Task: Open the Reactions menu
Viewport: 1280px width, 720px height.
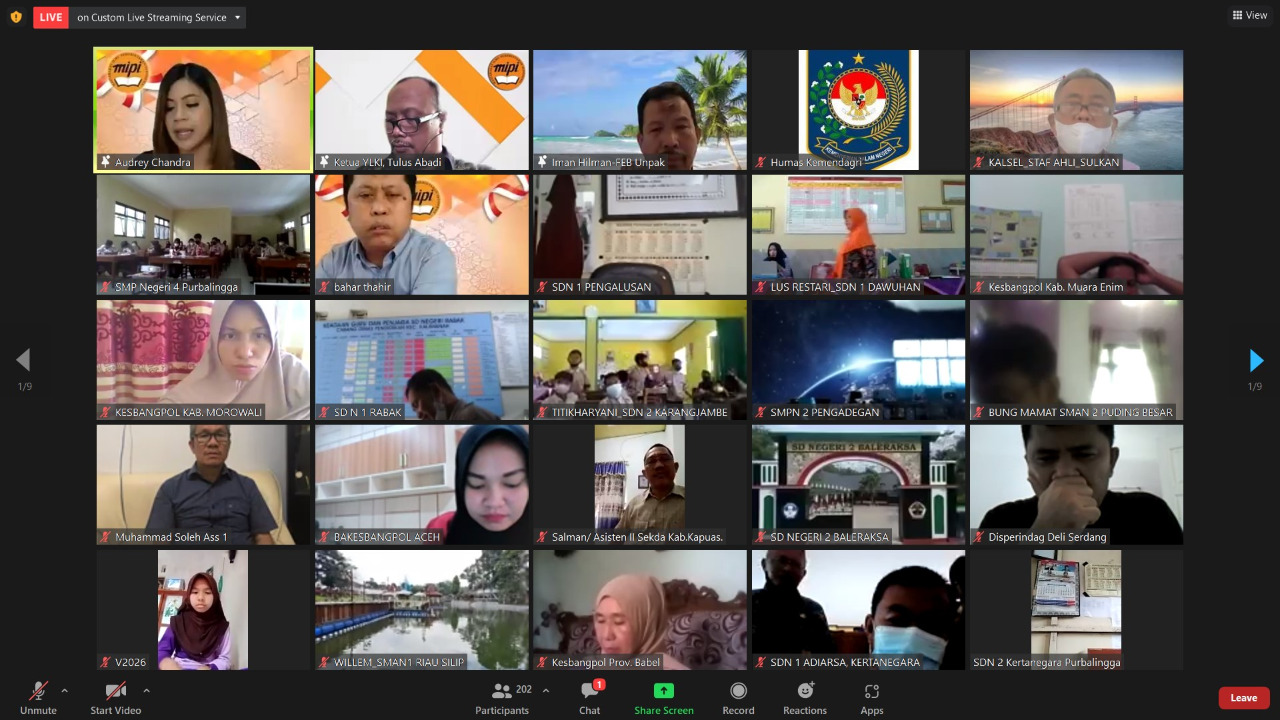Action: point(805,698)
